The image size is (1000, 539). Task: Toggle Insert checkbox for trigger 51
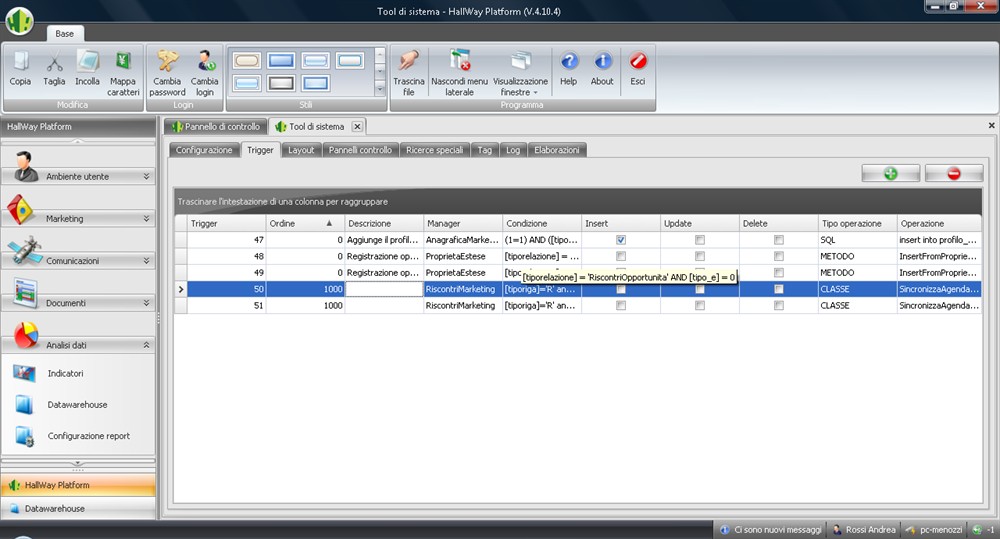pyautogui.click(x=621, y=306)
